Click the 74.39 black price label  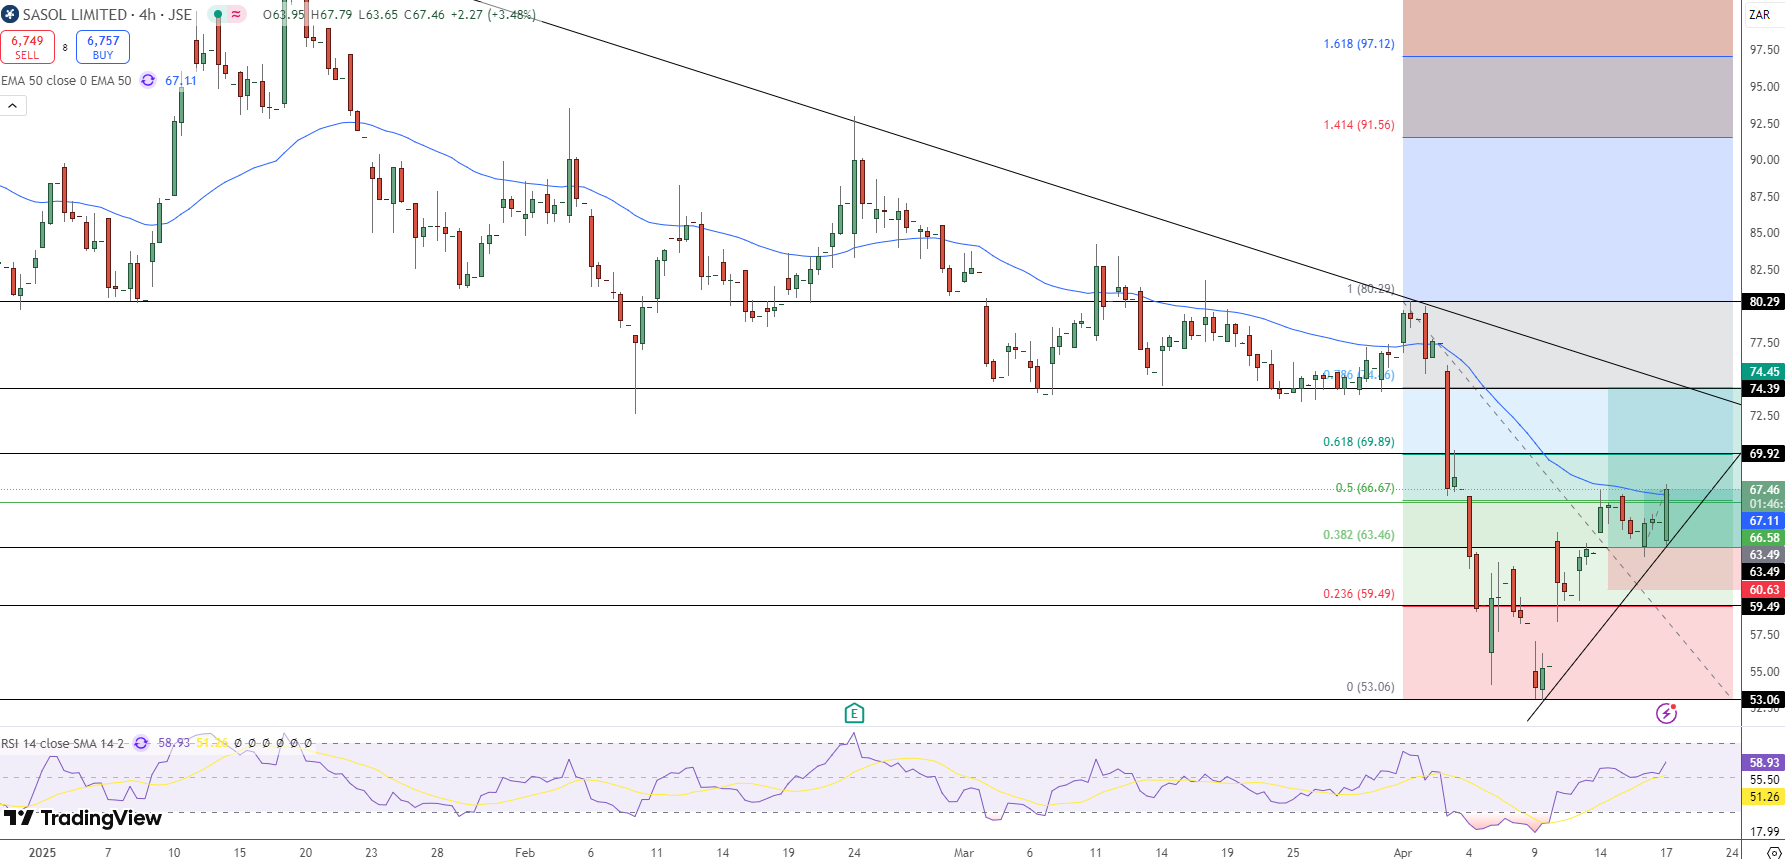click(1763, 389)
